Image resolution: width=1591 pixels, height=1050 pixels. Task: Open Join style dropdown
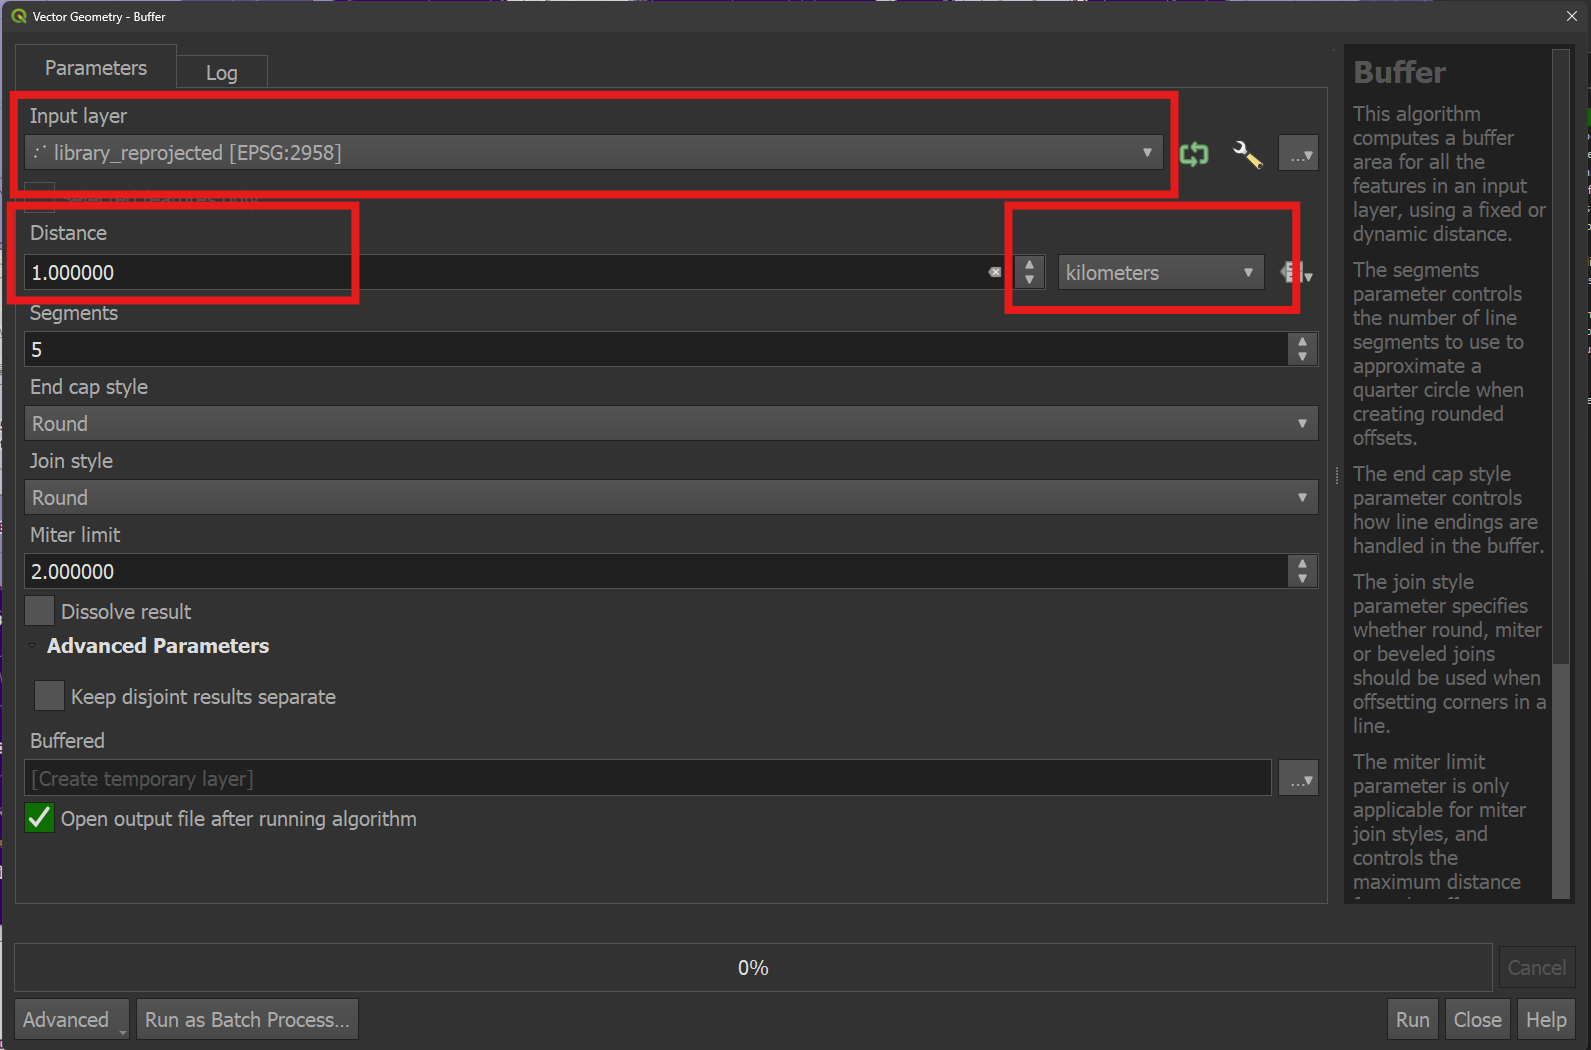coord(671,497)
